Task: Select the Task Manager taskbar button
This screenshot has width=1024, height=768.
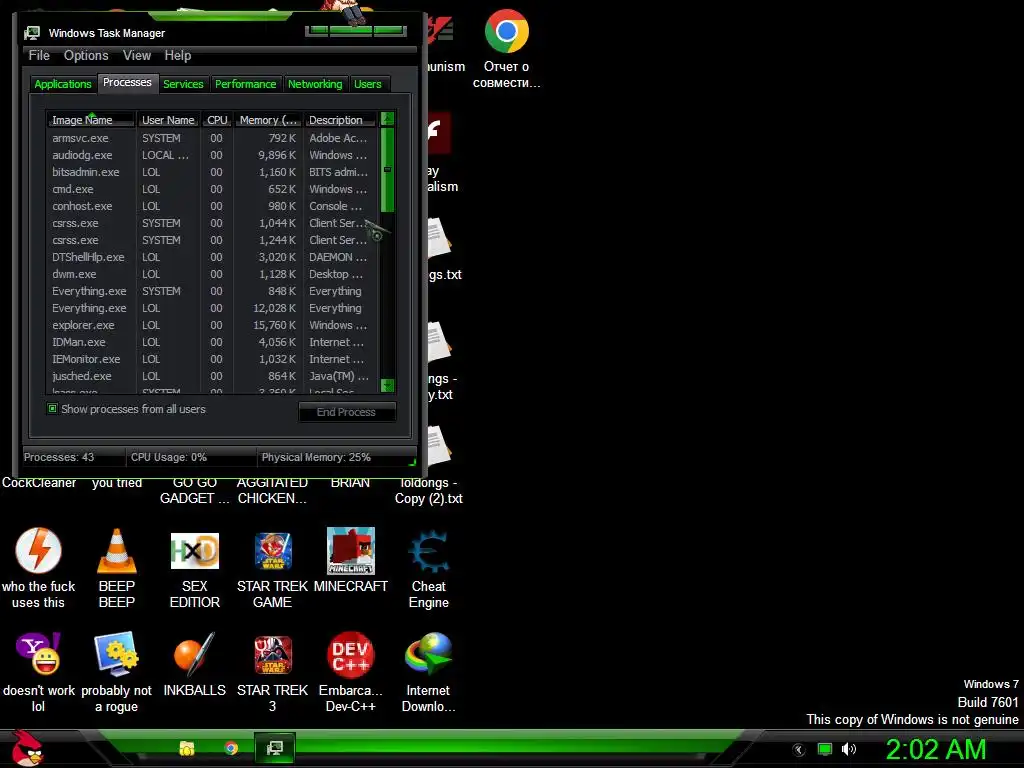Action: click(x=275, y=748)
